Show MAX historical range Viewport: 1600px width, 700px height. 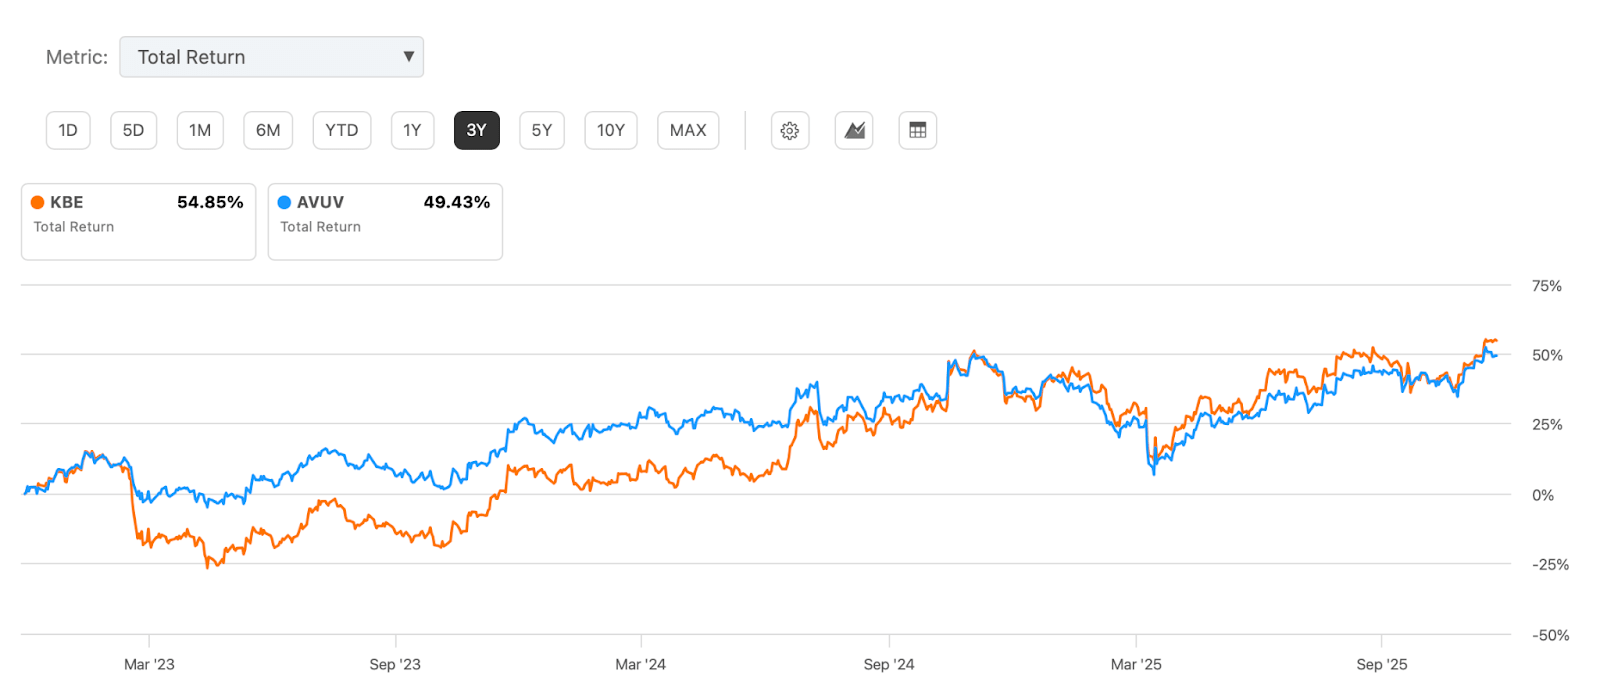tap(688, 131)
